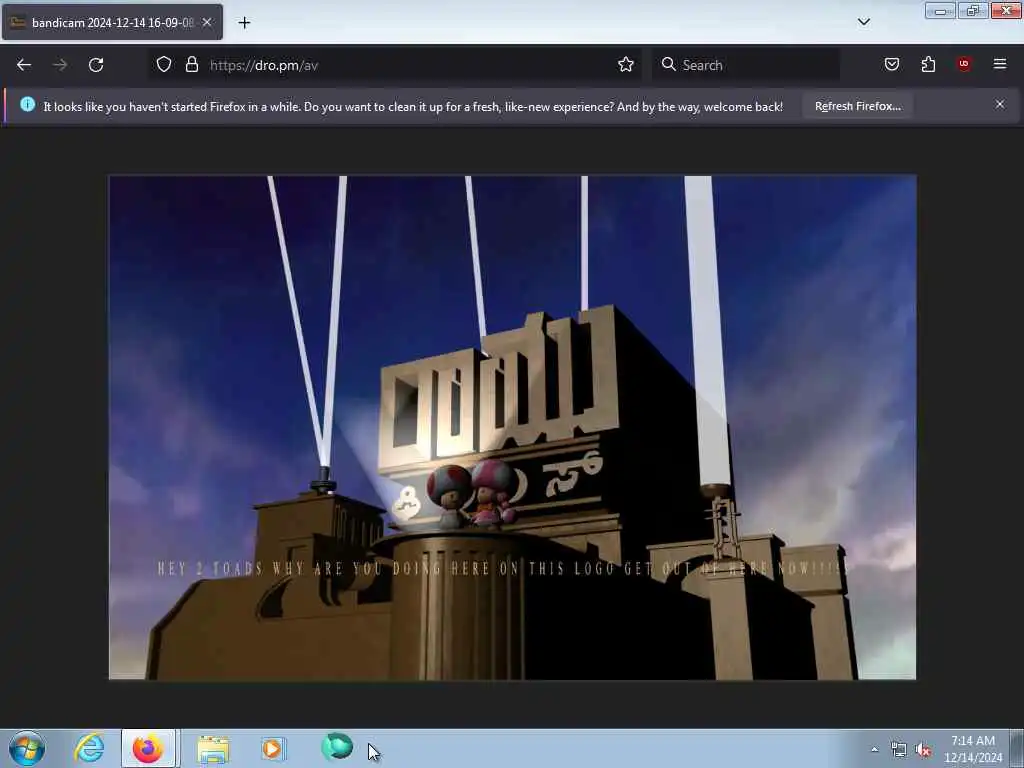Show hidden system tray icons
The image size is (1024, 768).
pos(874,749)
